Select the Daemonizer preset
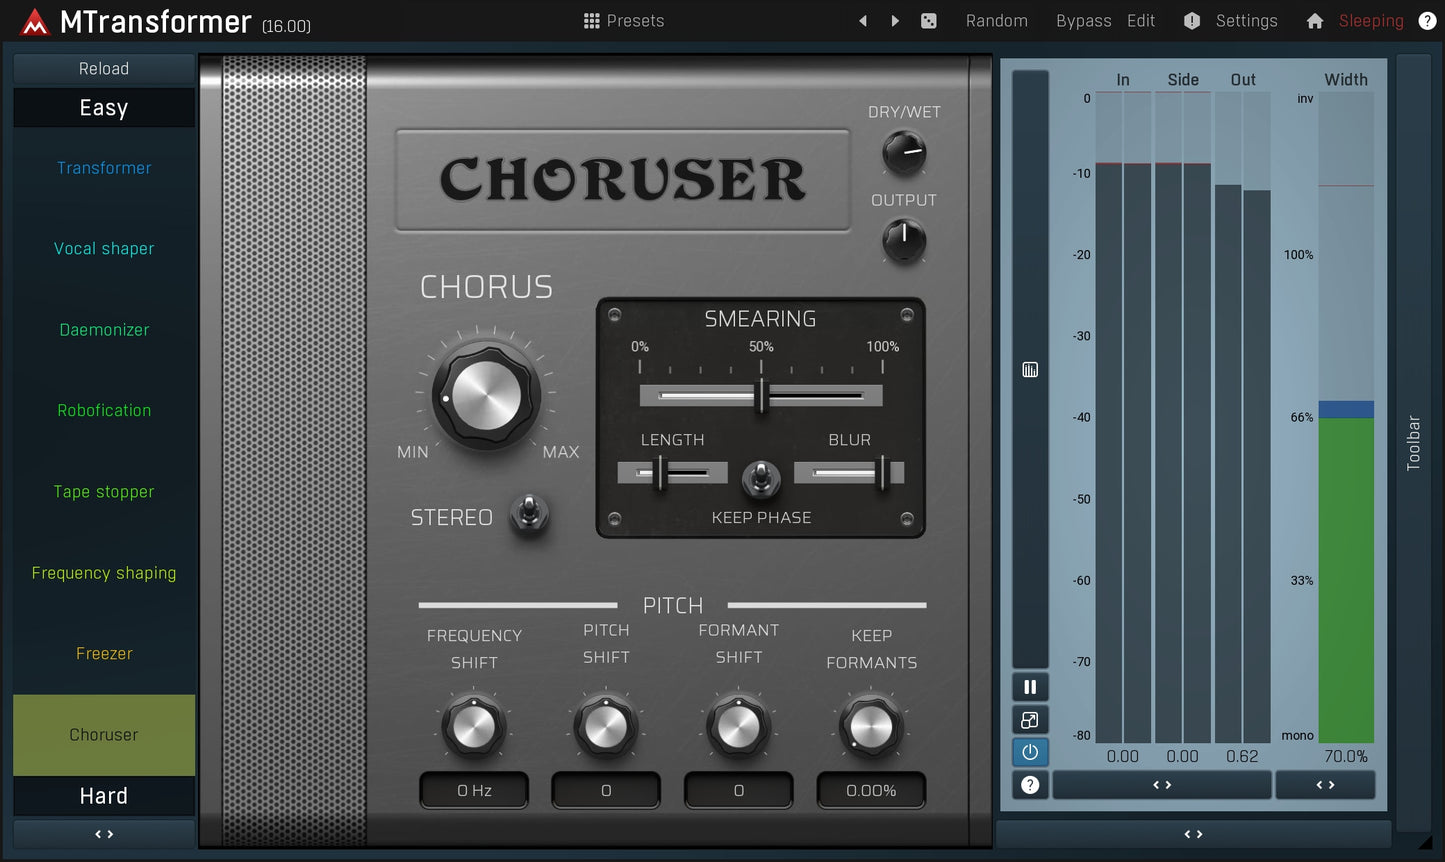The image size is (1445, 862). (103, 329)
